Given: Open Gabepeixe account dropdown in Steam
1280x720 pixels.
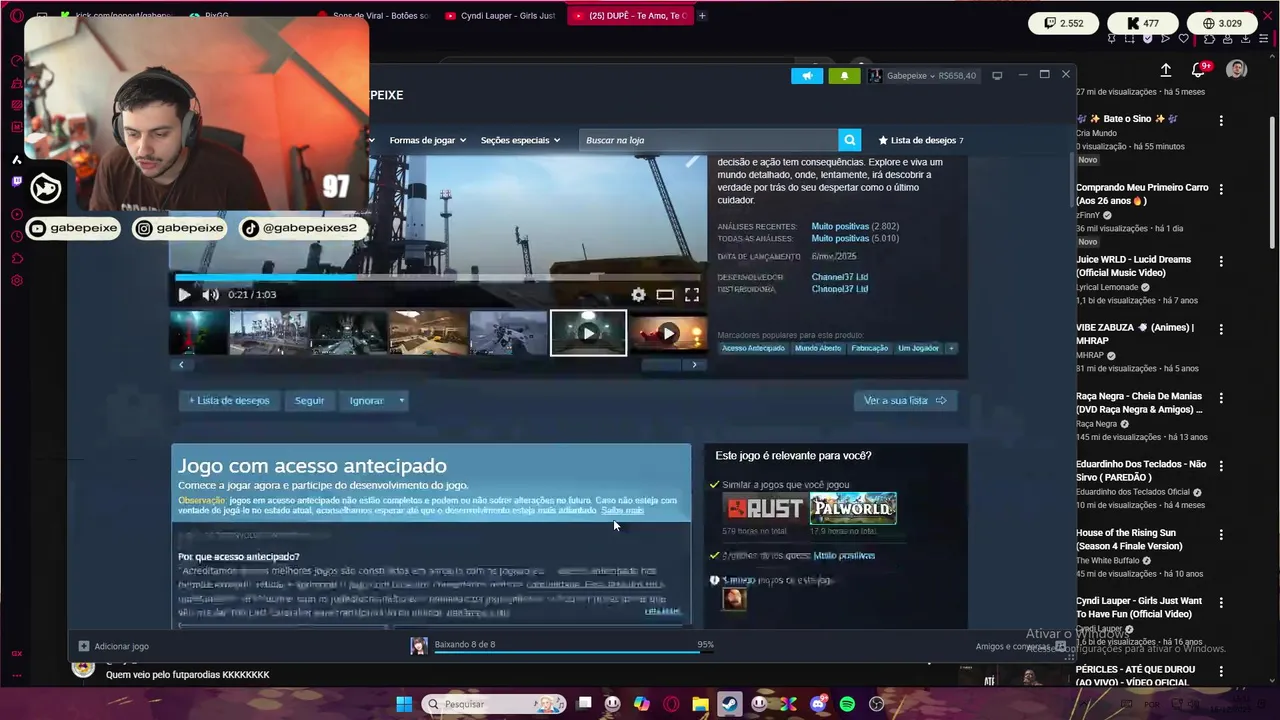Looking at the screenshot, I should pos(922,76).
